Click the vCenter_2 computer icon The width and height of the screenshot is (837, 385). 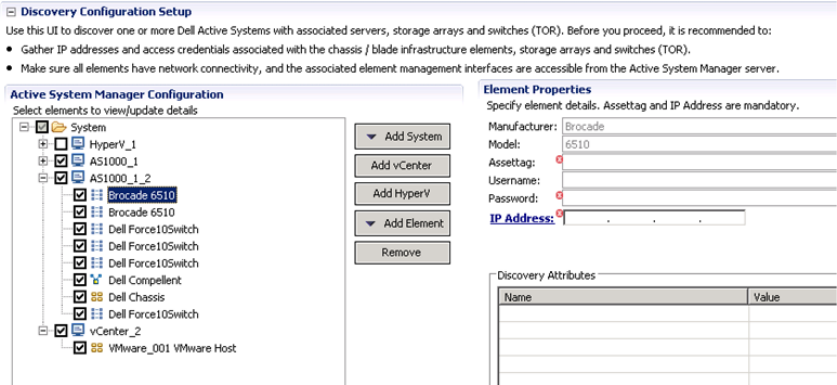pos(78,331)
